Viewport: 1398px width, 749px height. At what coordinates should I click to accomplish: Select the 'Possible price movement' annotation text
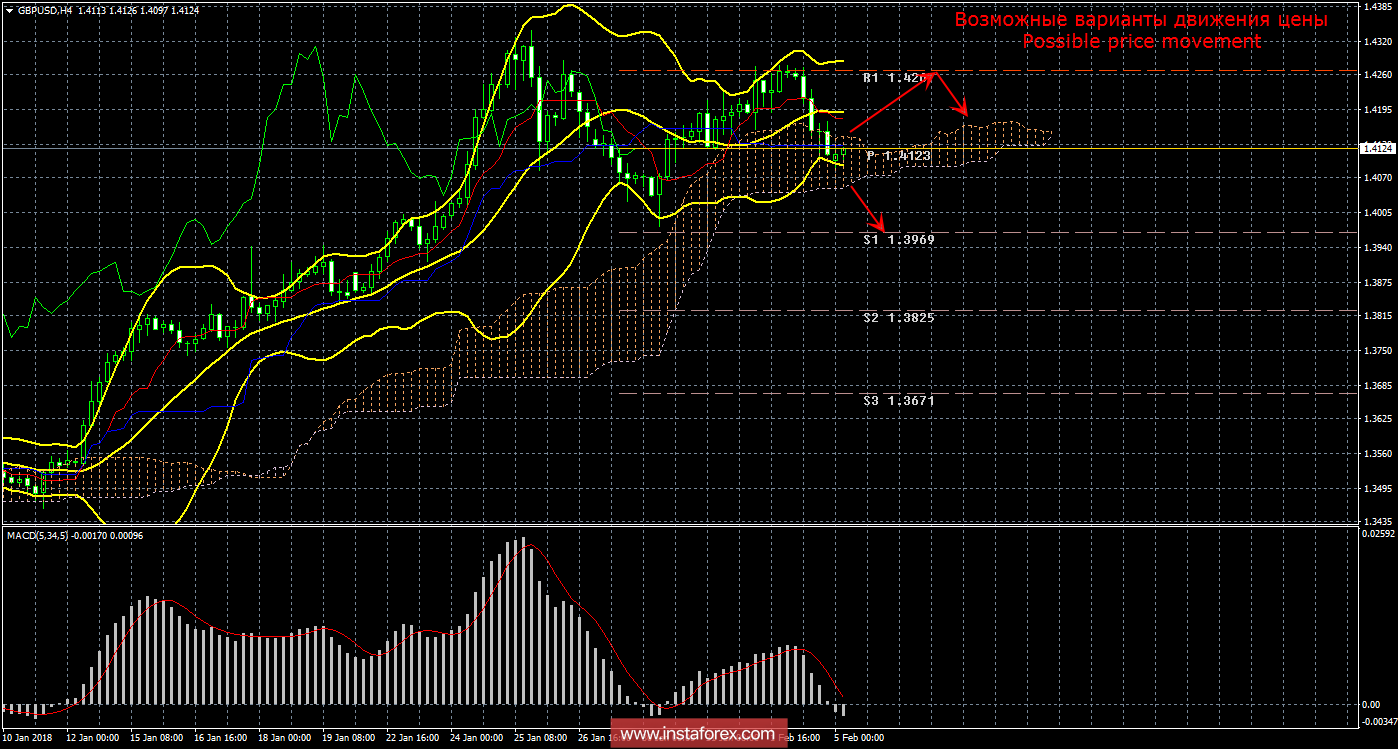pyautogui.click(x=1141, y=41)
